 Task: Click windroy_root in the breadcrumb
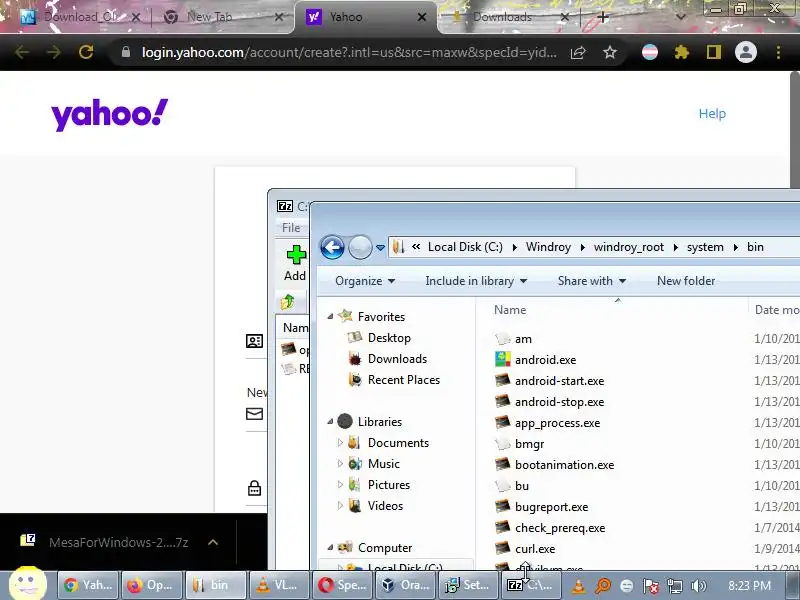pyautogui.click(x=629, y=247)
